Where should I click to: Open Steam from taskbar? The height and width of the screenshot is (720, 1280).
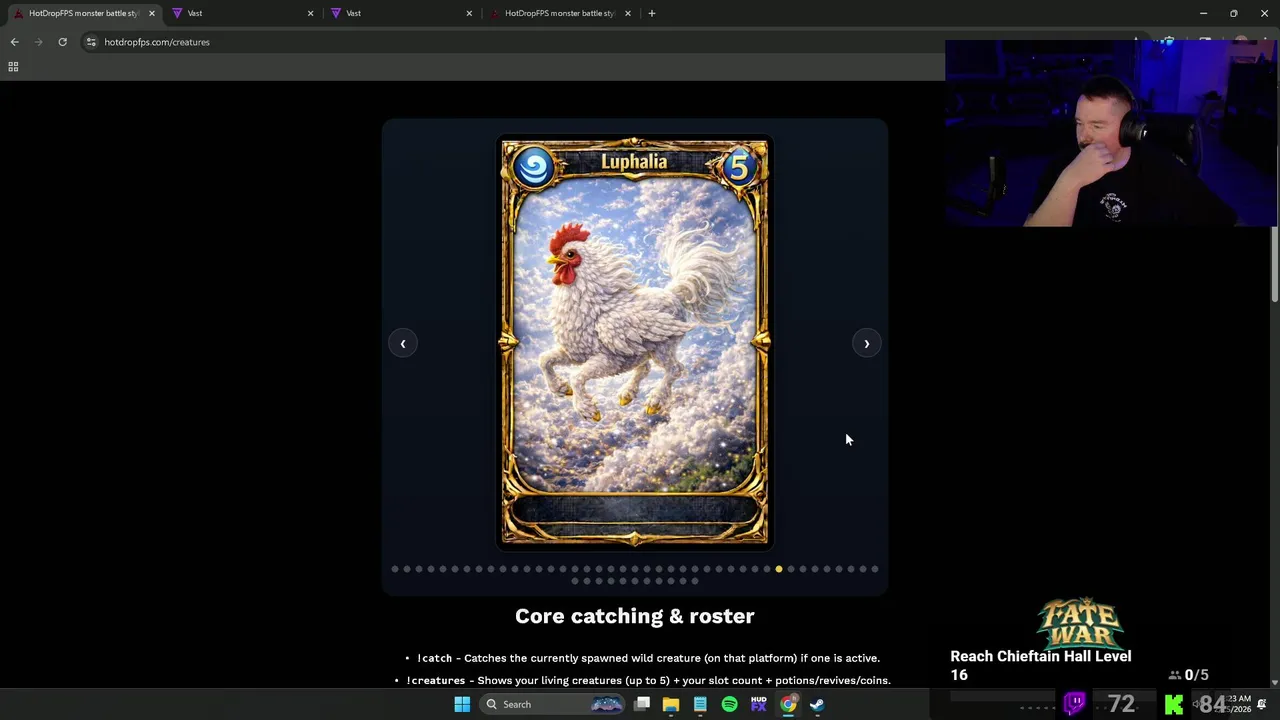pos(817,704)
